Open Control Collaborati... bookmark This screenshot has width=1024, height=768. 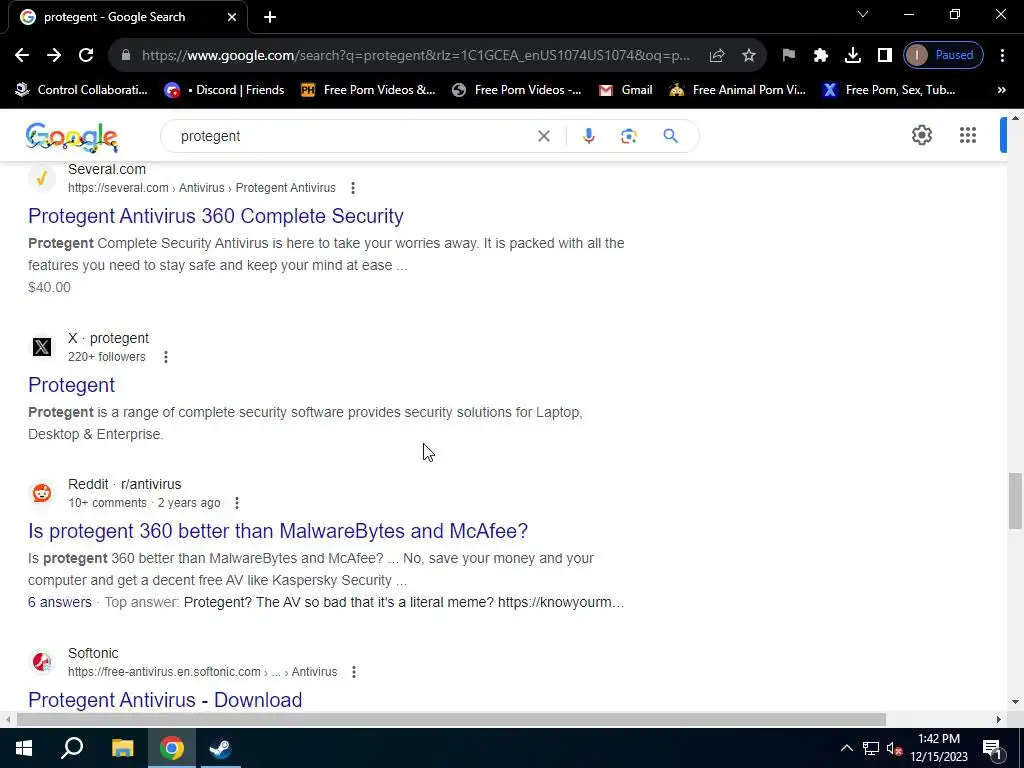(x=82, y=90)
